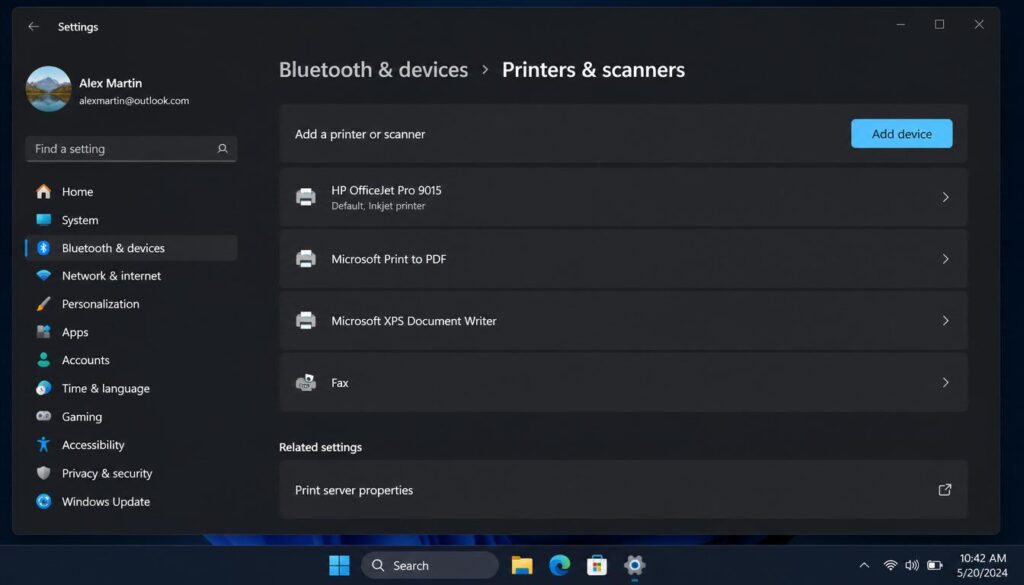Click the battery icon in the system tray
1024x585 pixels.
[x=935, y=565]
